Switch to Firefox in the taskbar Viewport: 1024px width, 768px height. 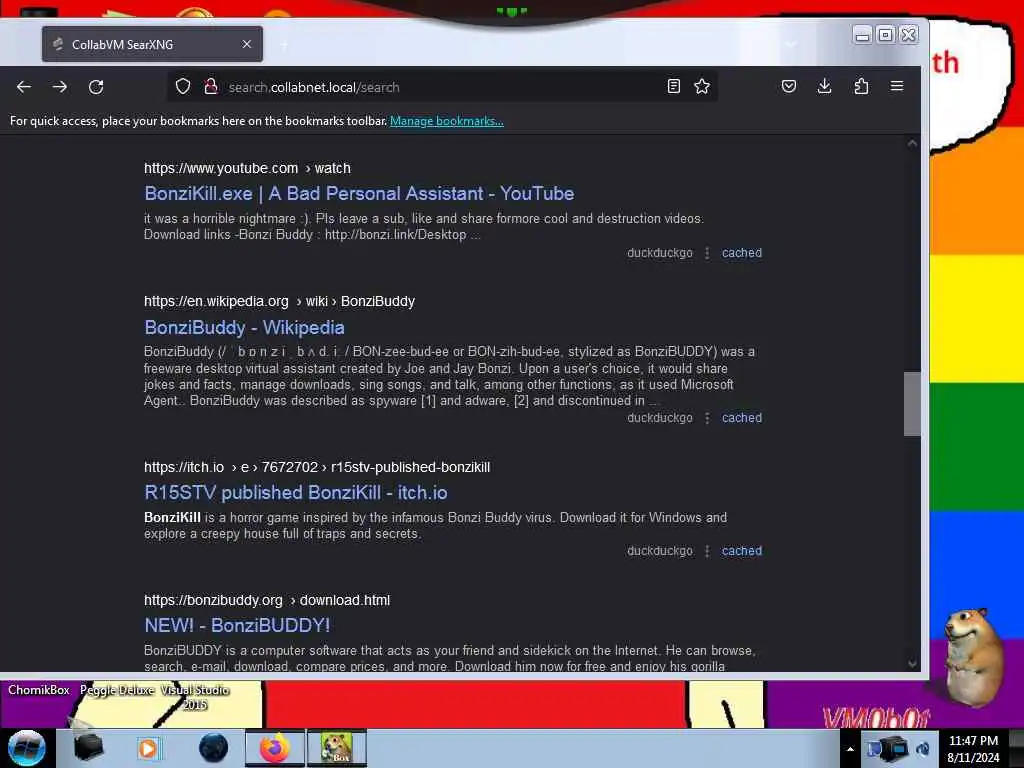point(275,748)
